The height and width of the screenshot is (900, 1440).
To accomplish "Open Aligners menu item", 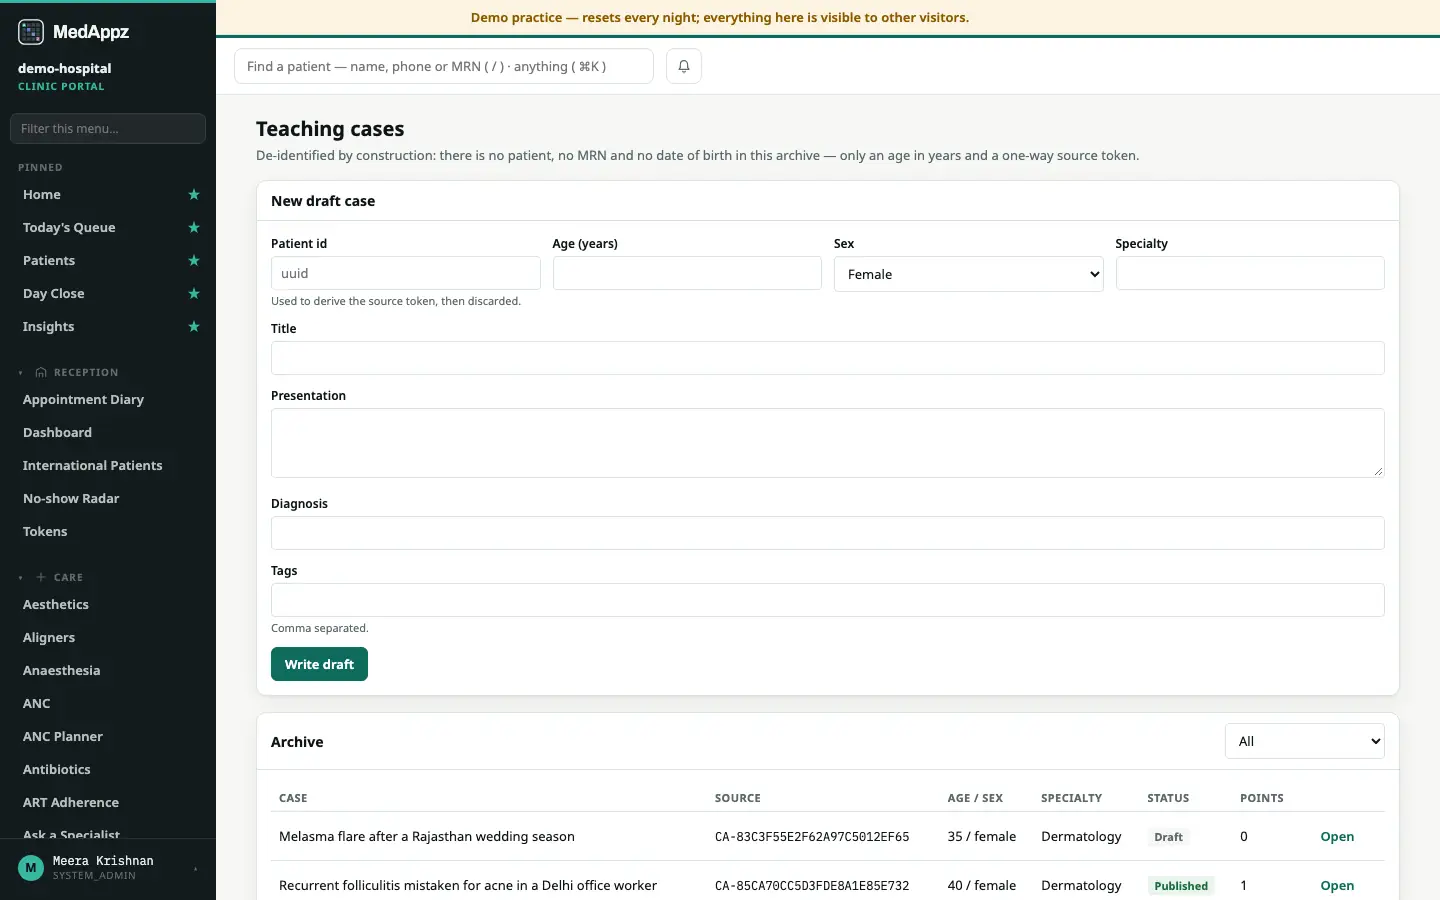I will pos(49,638).
